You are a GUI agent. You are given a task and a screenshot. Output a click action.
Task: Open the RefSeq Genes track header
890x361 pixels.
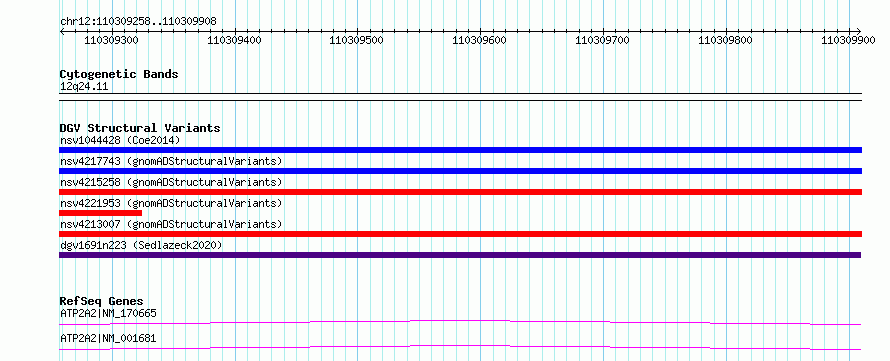pos(101,301)
